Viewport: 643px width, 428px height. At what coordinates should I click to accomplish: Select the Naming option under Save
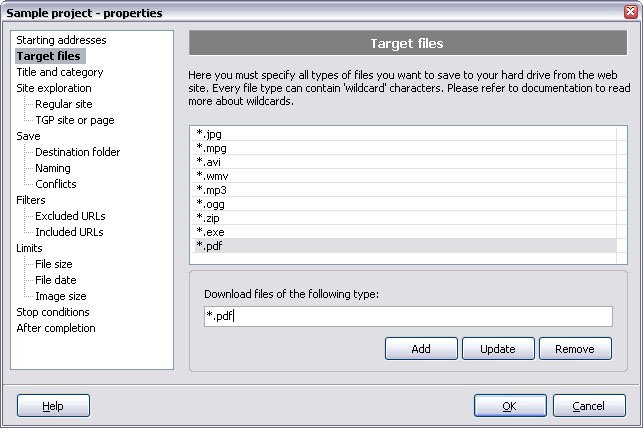pyautogui.click(x=52, y=168)
